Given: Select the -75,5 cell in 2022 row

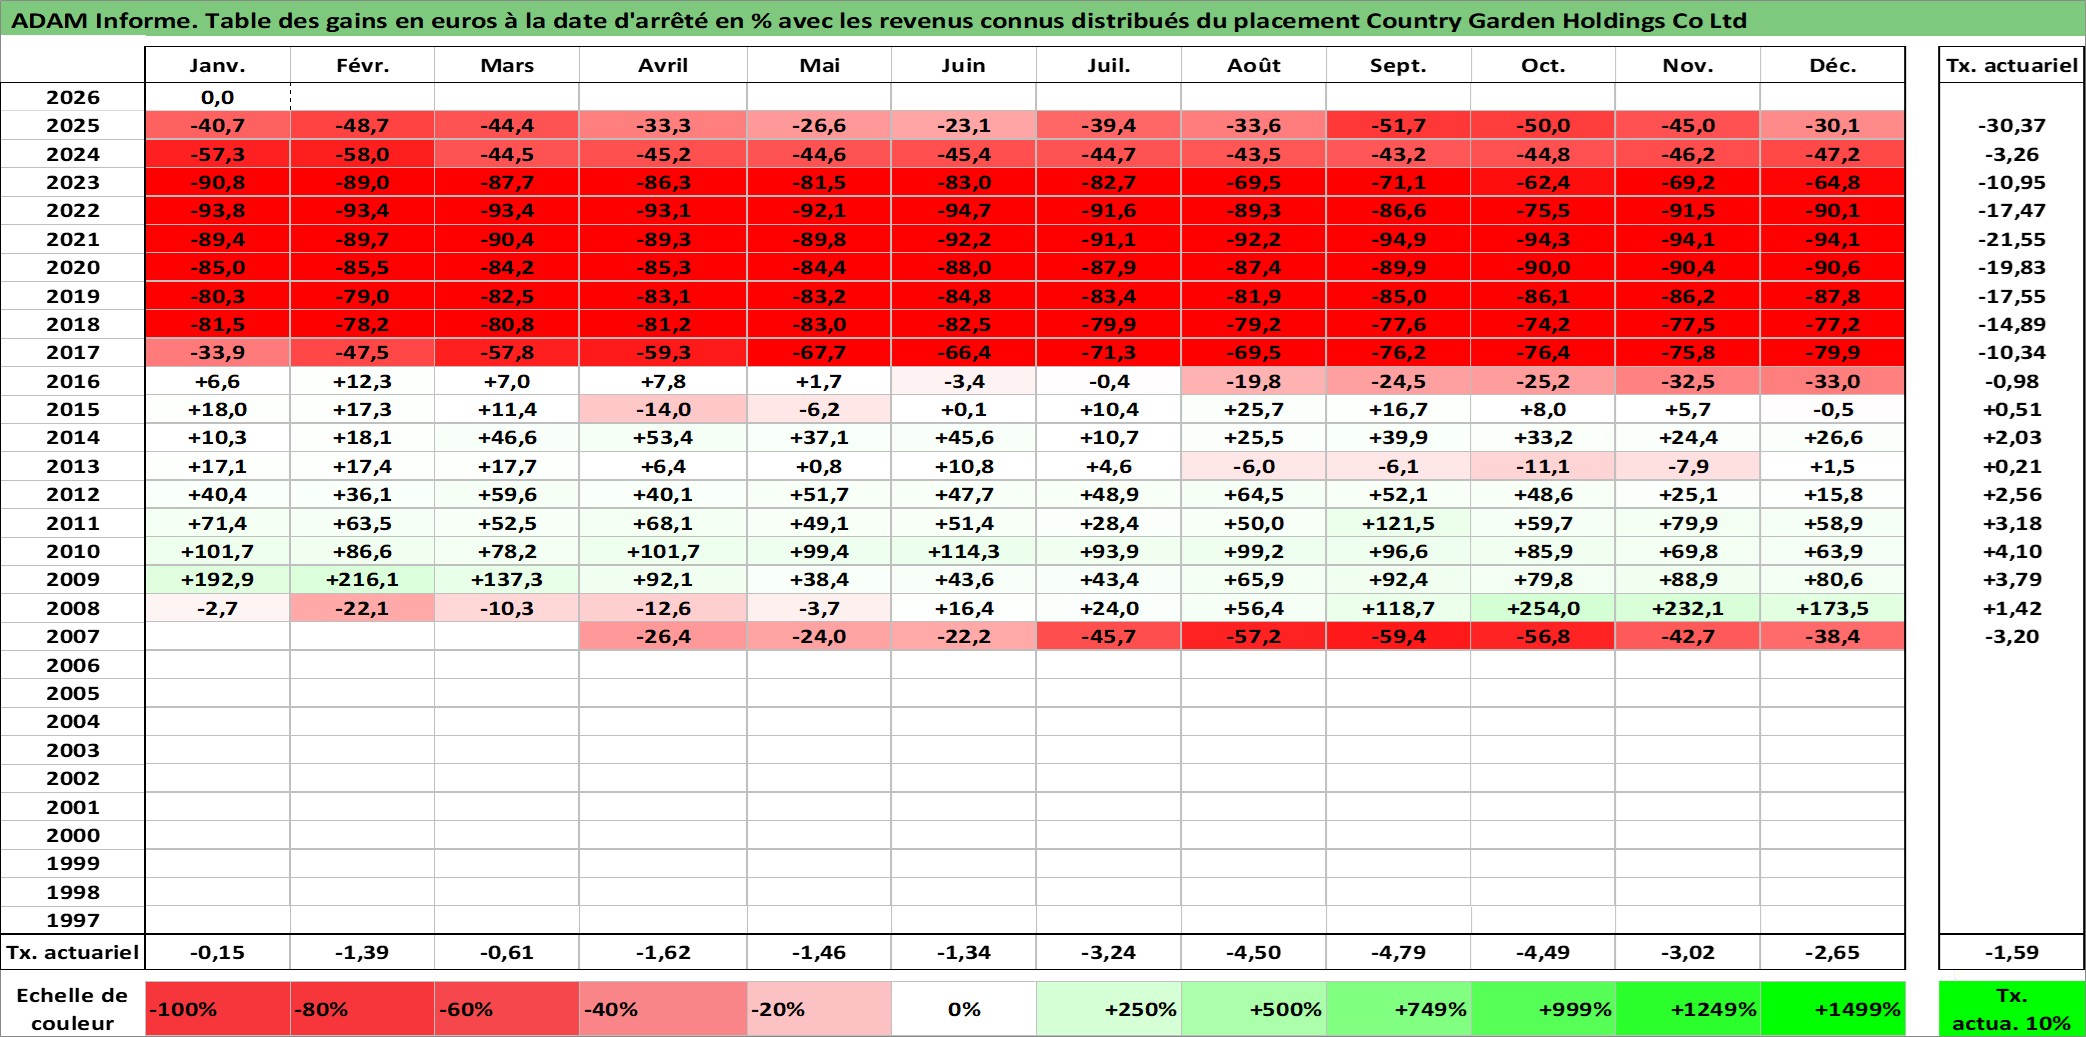Looking at the screenshot, I should click(1543, 210).
